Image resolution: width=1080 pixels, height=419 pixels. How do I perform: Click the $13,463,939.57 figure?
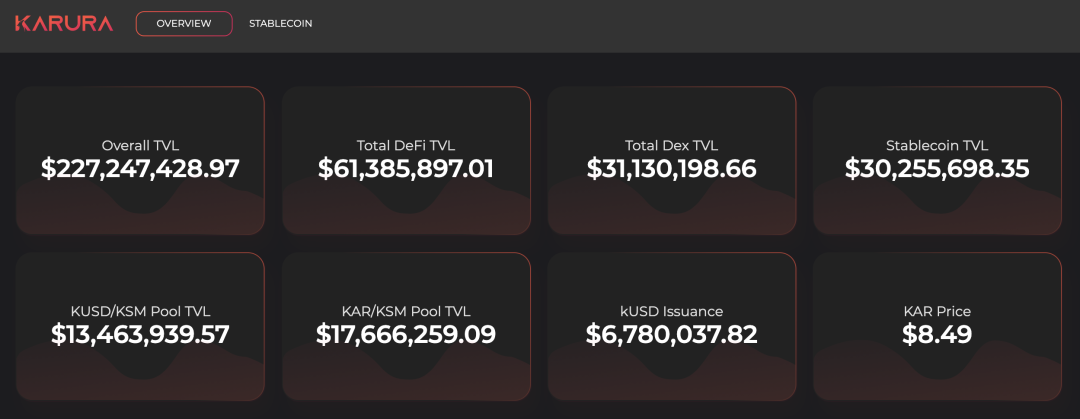[140, 335]
